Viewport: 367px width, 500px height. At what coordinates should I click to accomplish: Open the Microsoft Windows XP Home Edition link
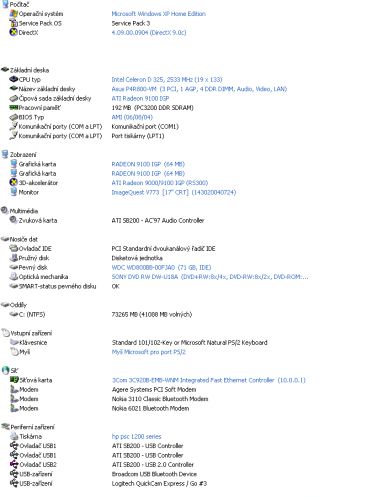tap(158, 14)
